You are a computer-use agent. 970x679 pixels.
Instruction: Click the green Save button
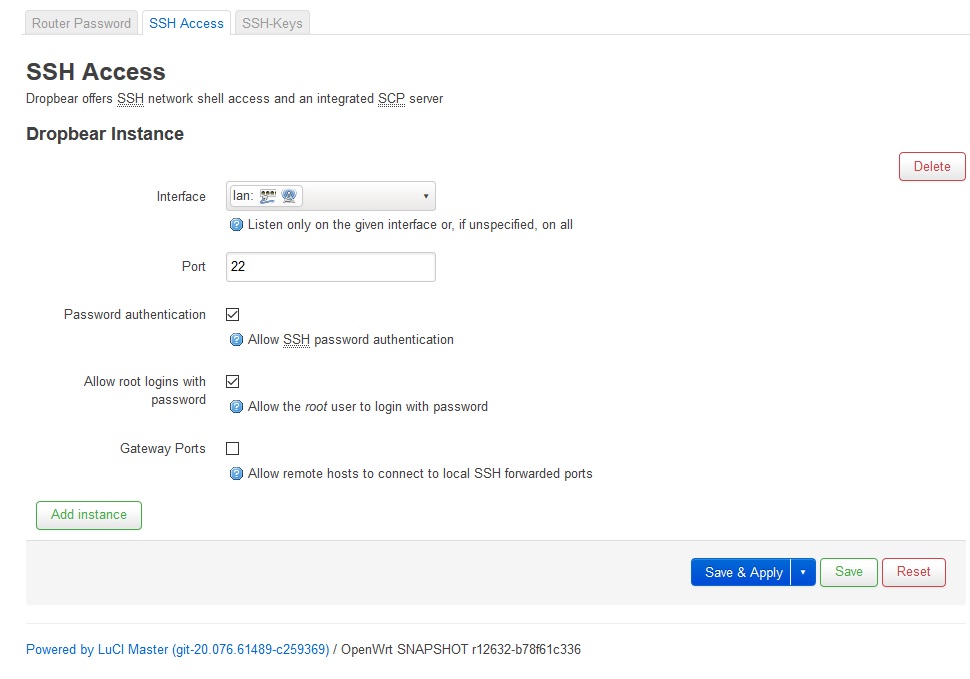tap(848, 572)
